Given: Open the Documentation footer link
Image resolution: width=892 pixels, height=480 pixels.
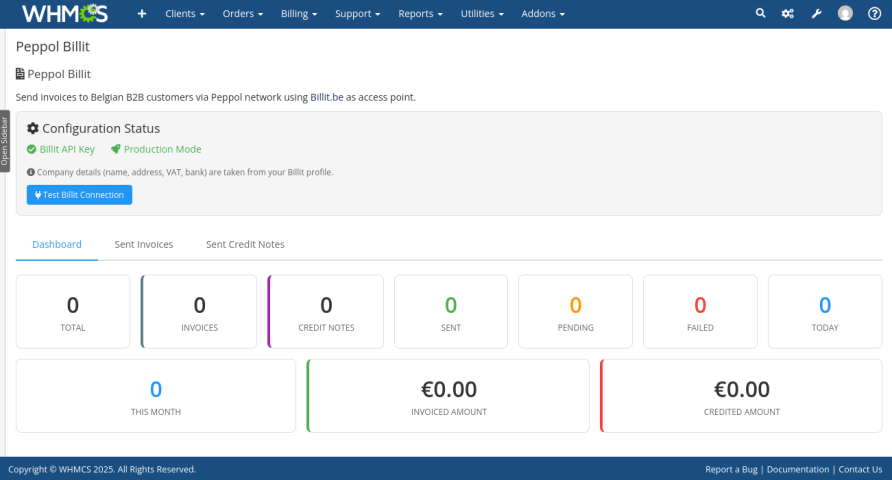Looking at the screenshot, I should tap(798, 469).
